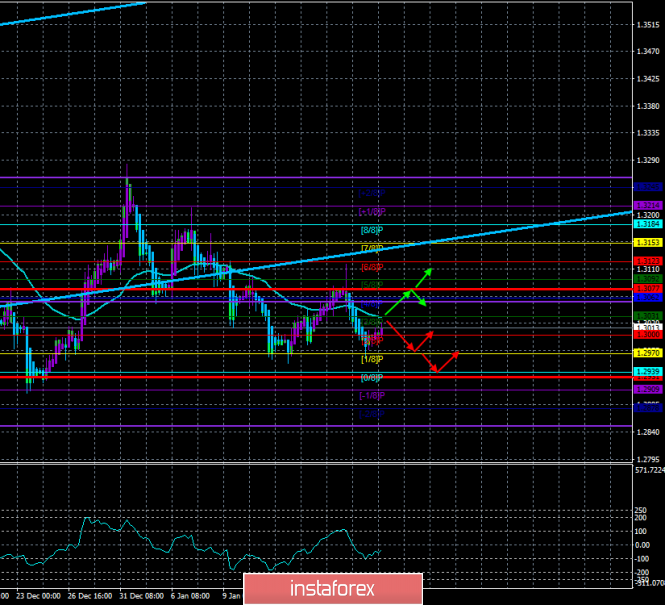Click the [-2/8]P level label
This screenshot has width=665, height=605.
[x=372, y=414]
